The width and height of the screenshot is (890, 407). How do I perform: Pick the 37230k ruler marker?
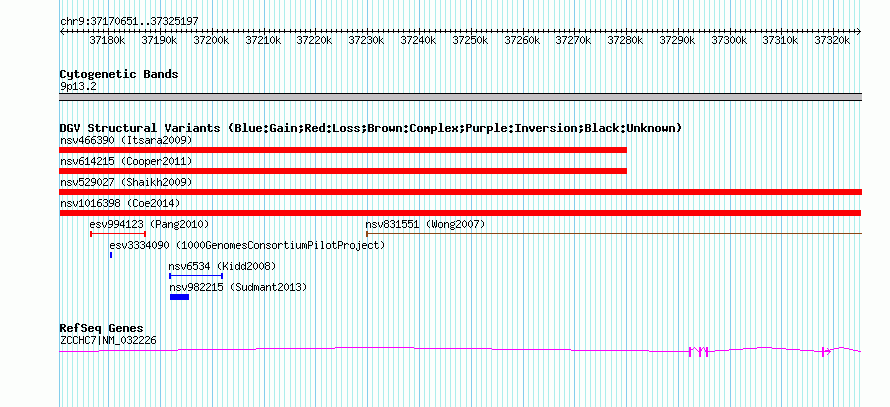tap(367, 40)
